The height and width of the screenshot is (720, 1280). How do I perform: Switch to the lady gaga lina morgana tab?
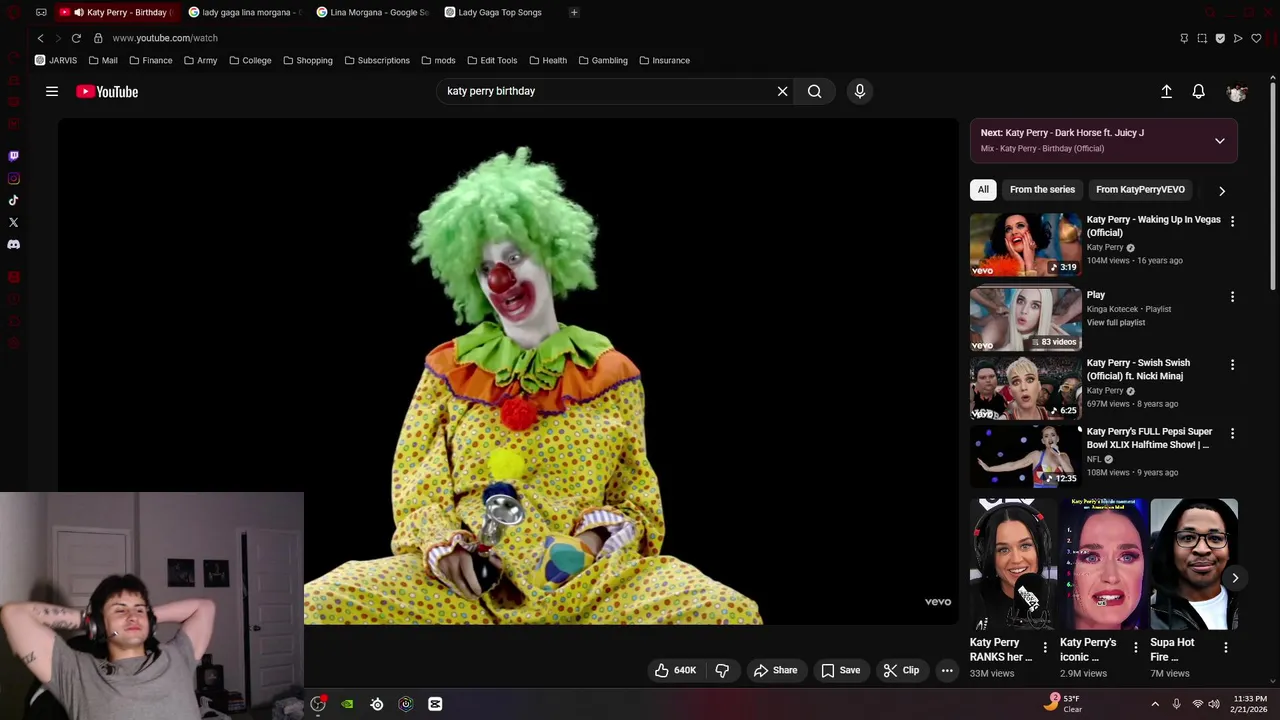coord(245,13)
